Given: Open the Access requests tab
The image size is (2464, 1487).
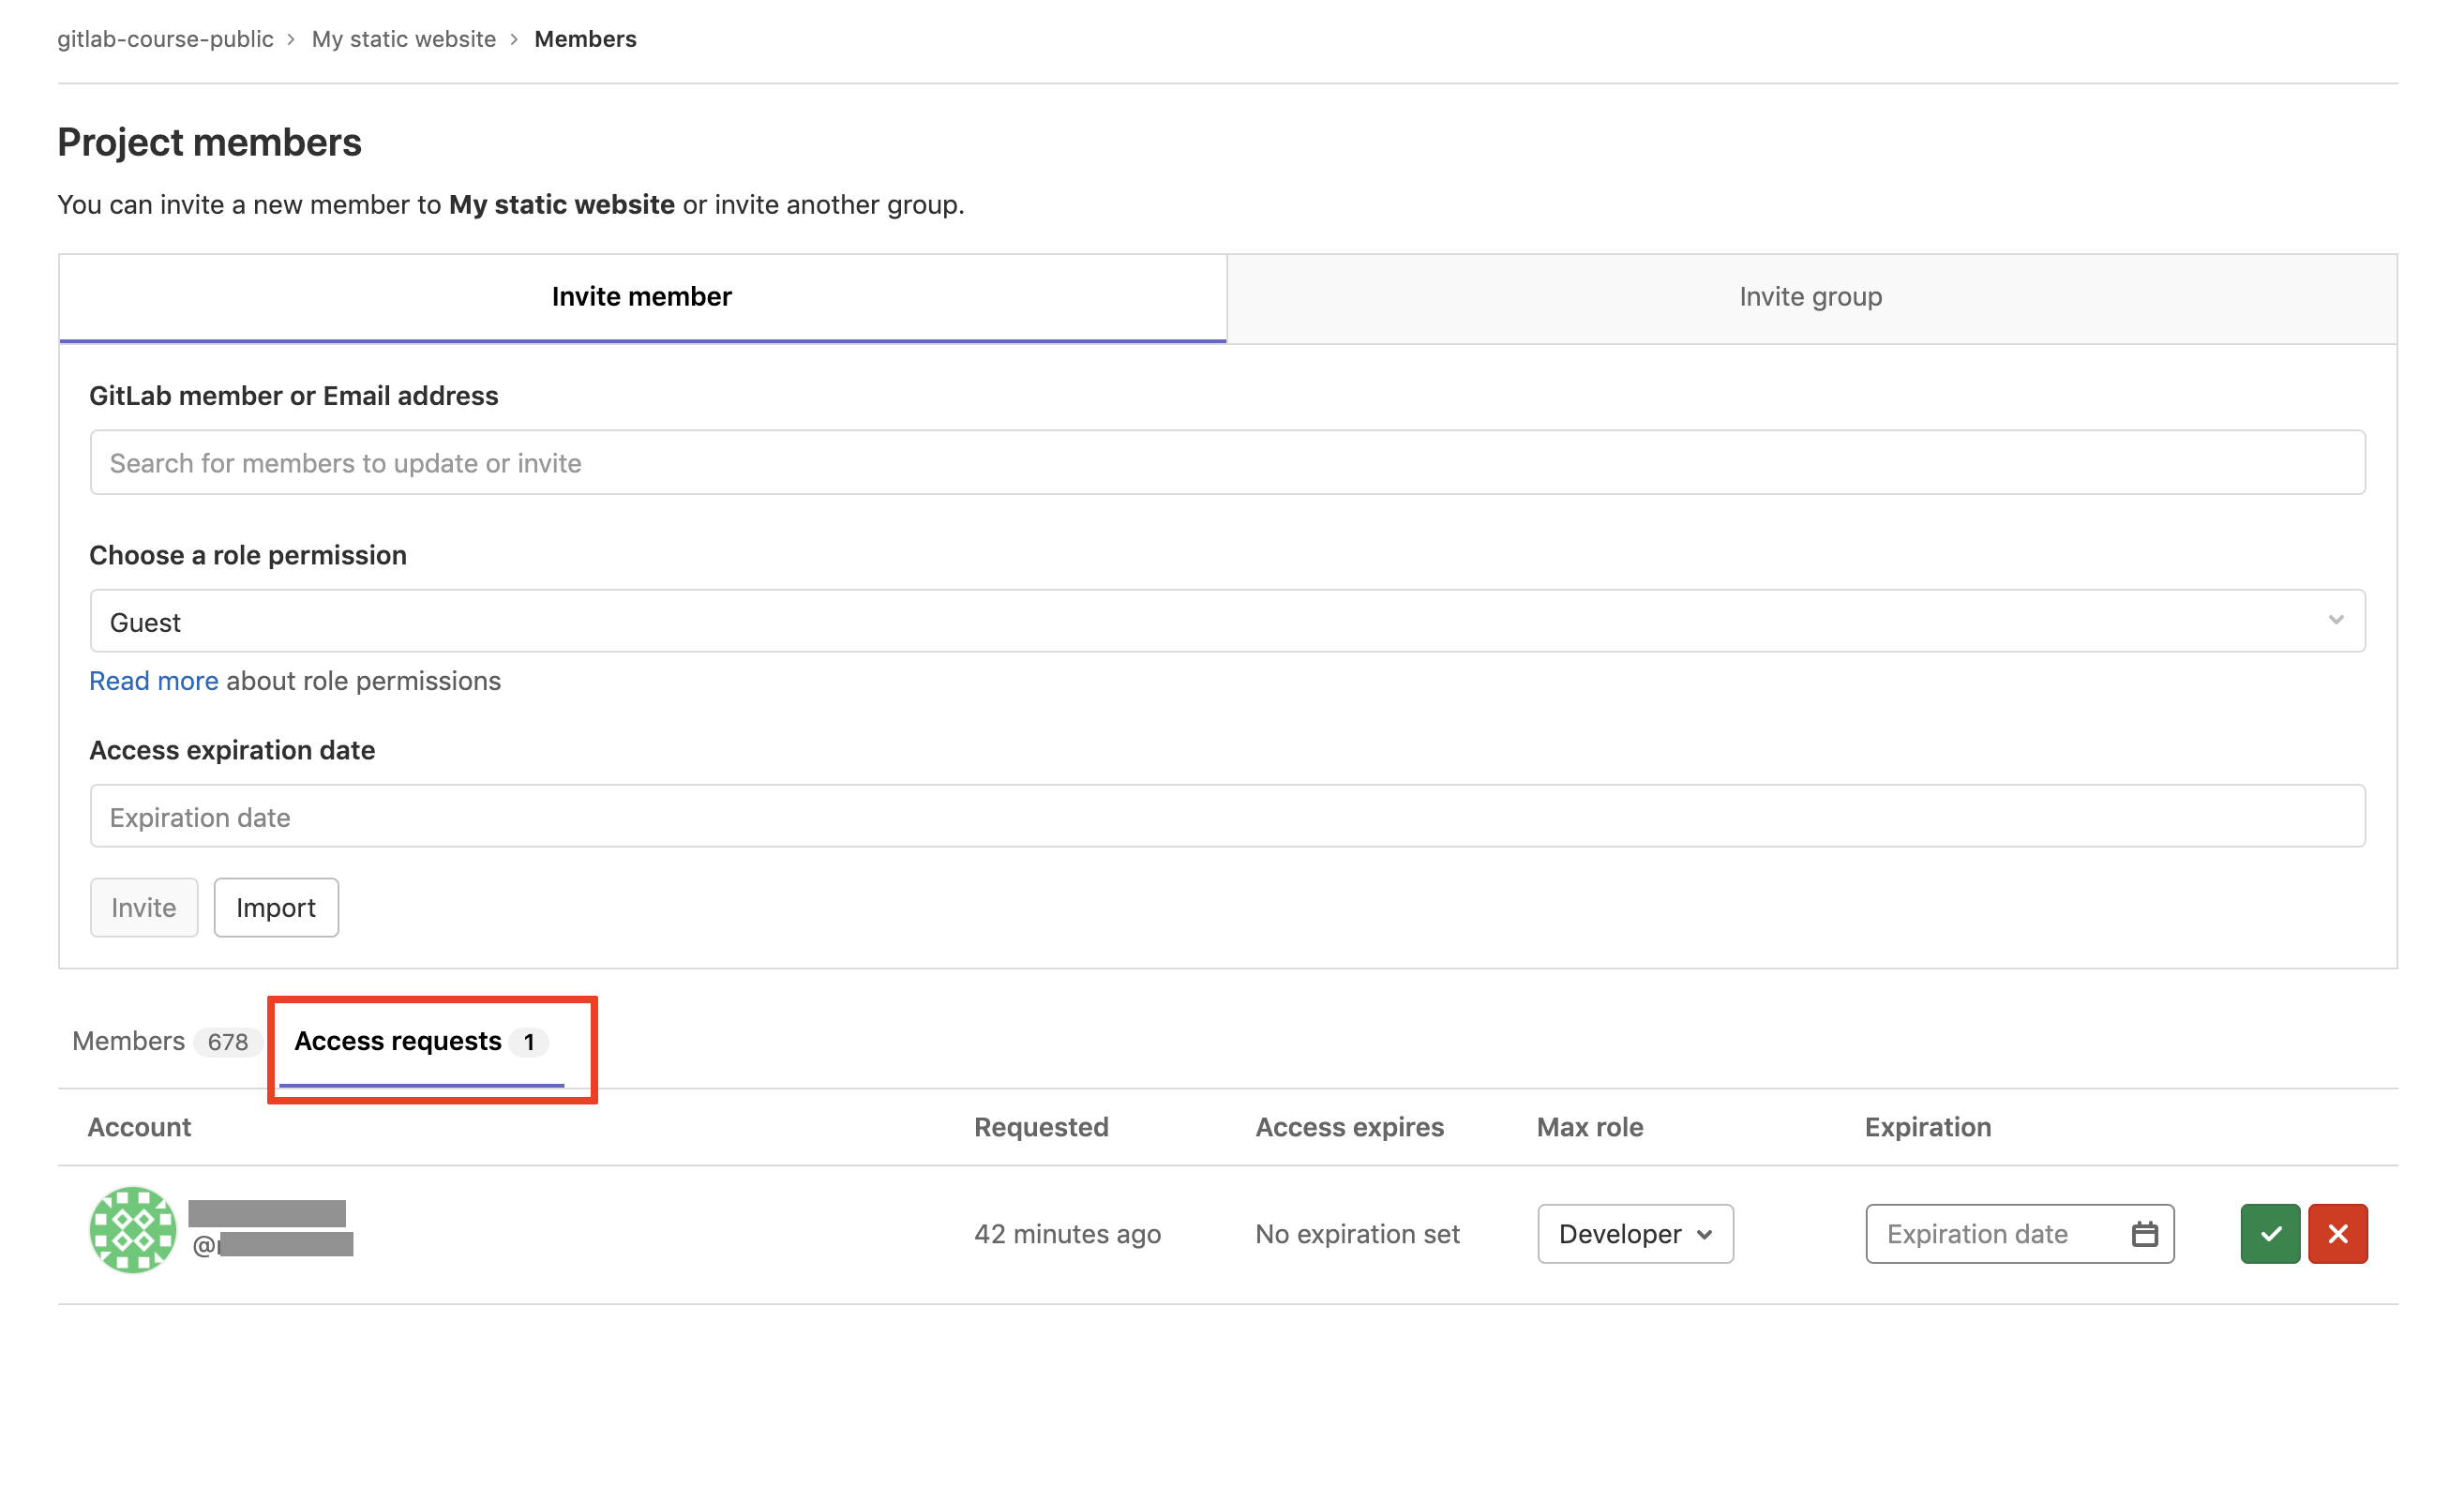Looking at the screenshot, I should [x=420, y=1041].
